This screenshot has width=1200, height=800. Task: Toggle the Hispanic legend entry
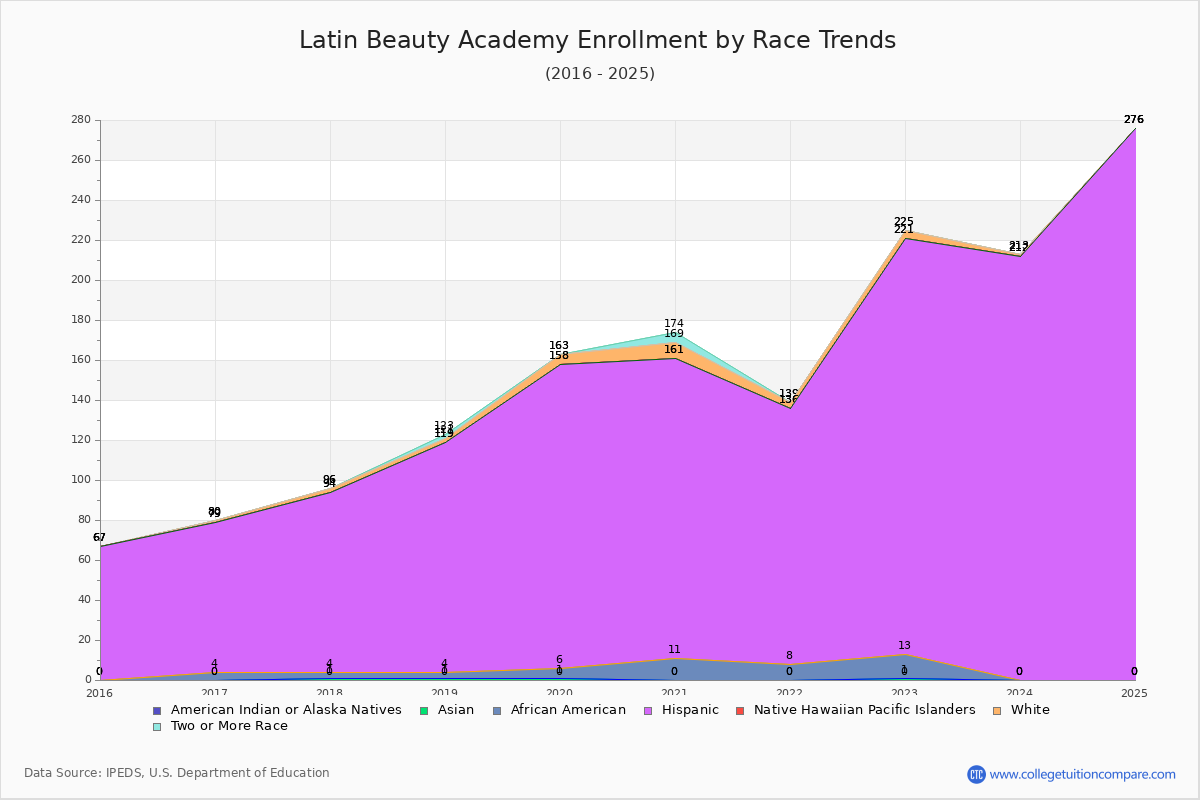click(x=681, y=710)
